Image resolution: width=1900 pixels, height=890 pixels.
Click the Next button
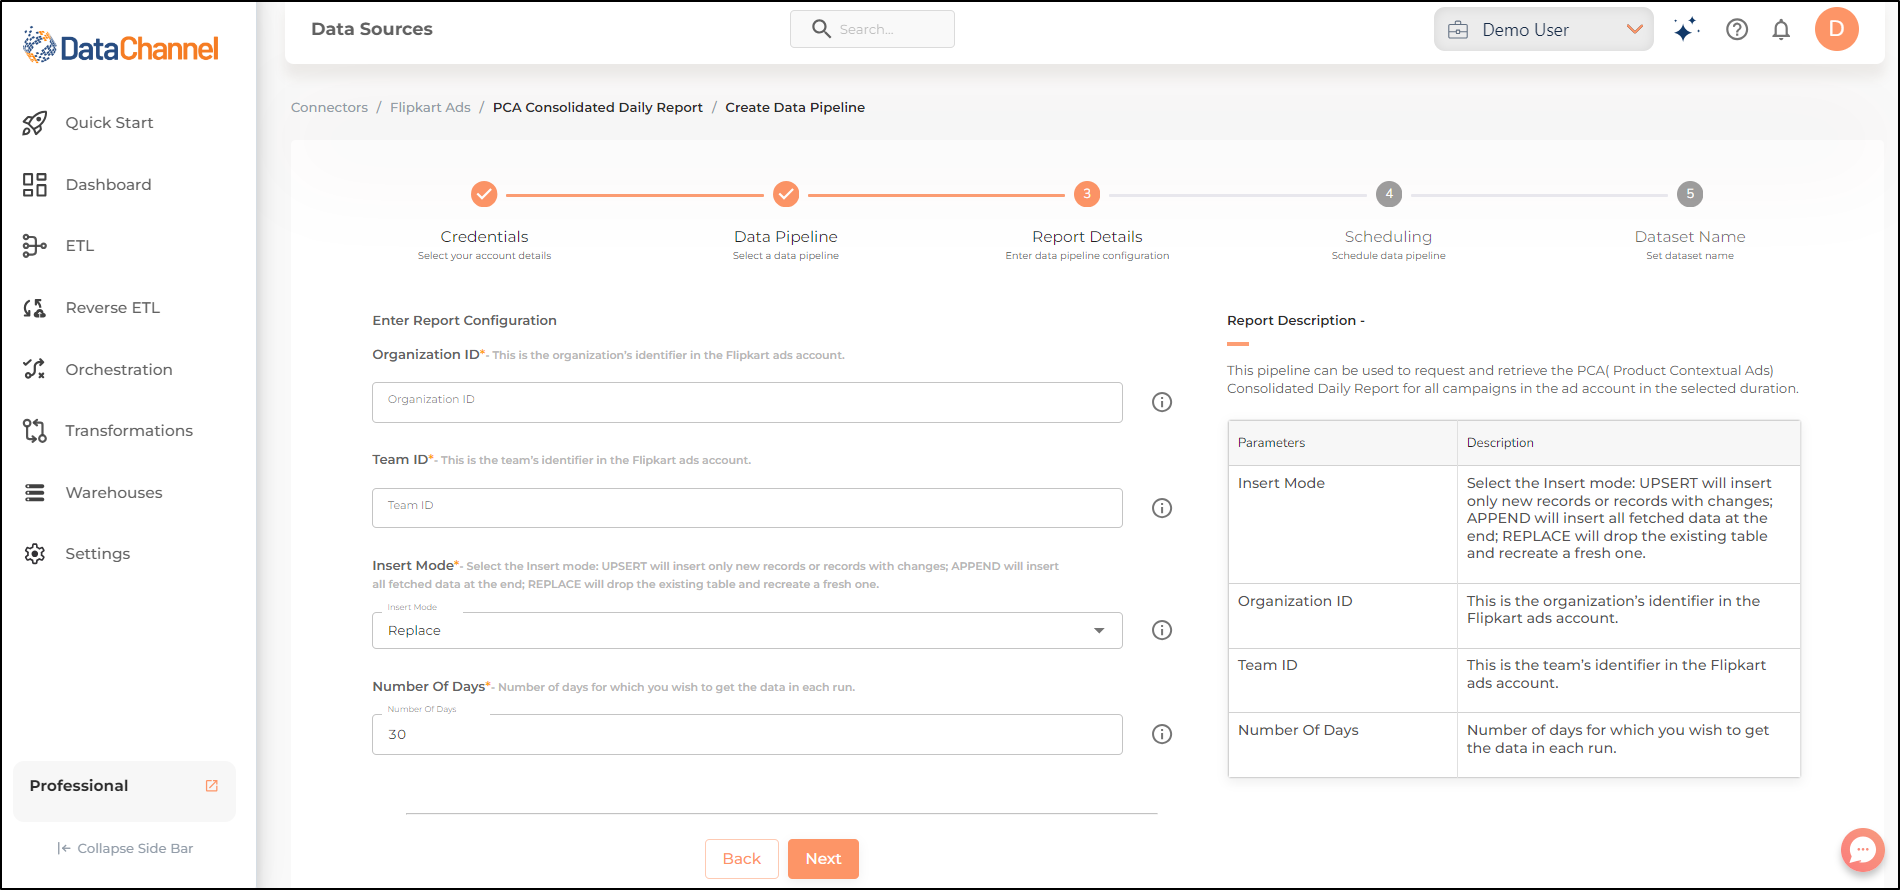823,859
